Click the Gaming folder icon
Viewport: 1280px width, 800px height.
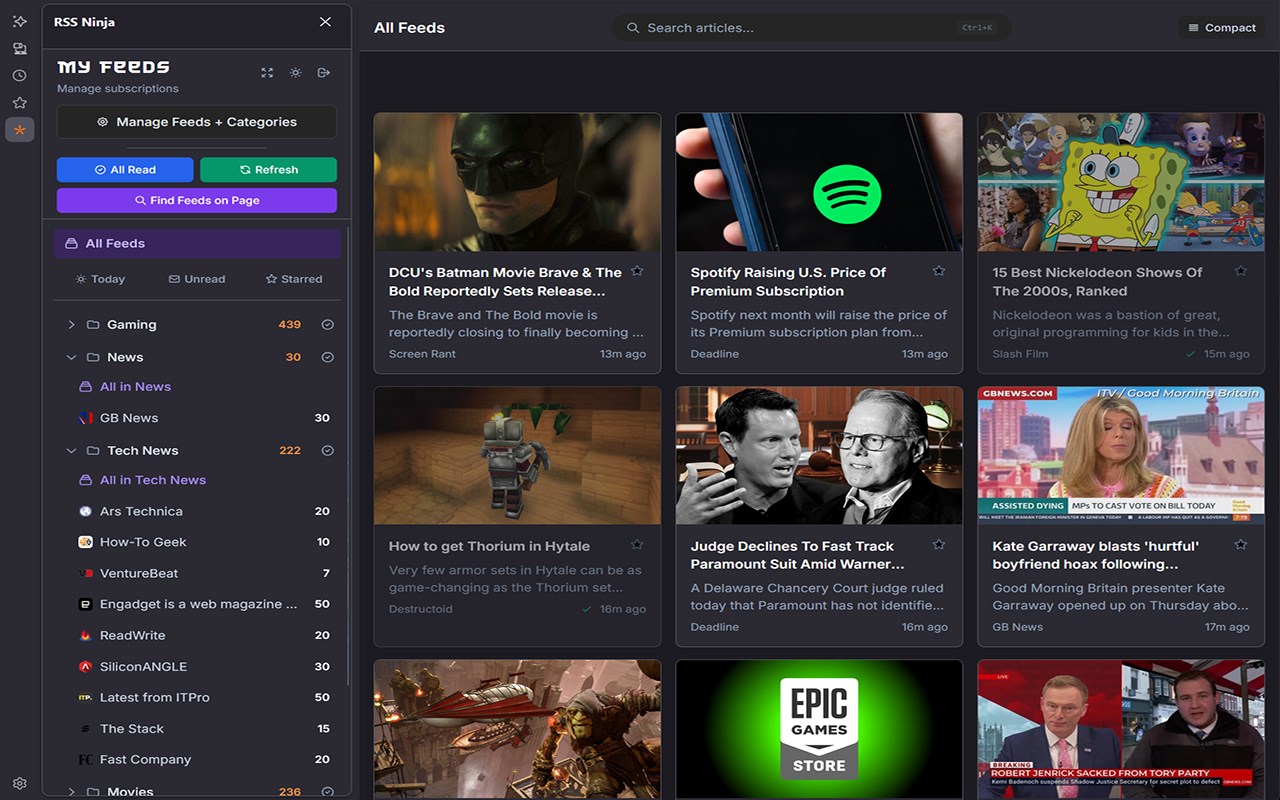tap(93, 325)
